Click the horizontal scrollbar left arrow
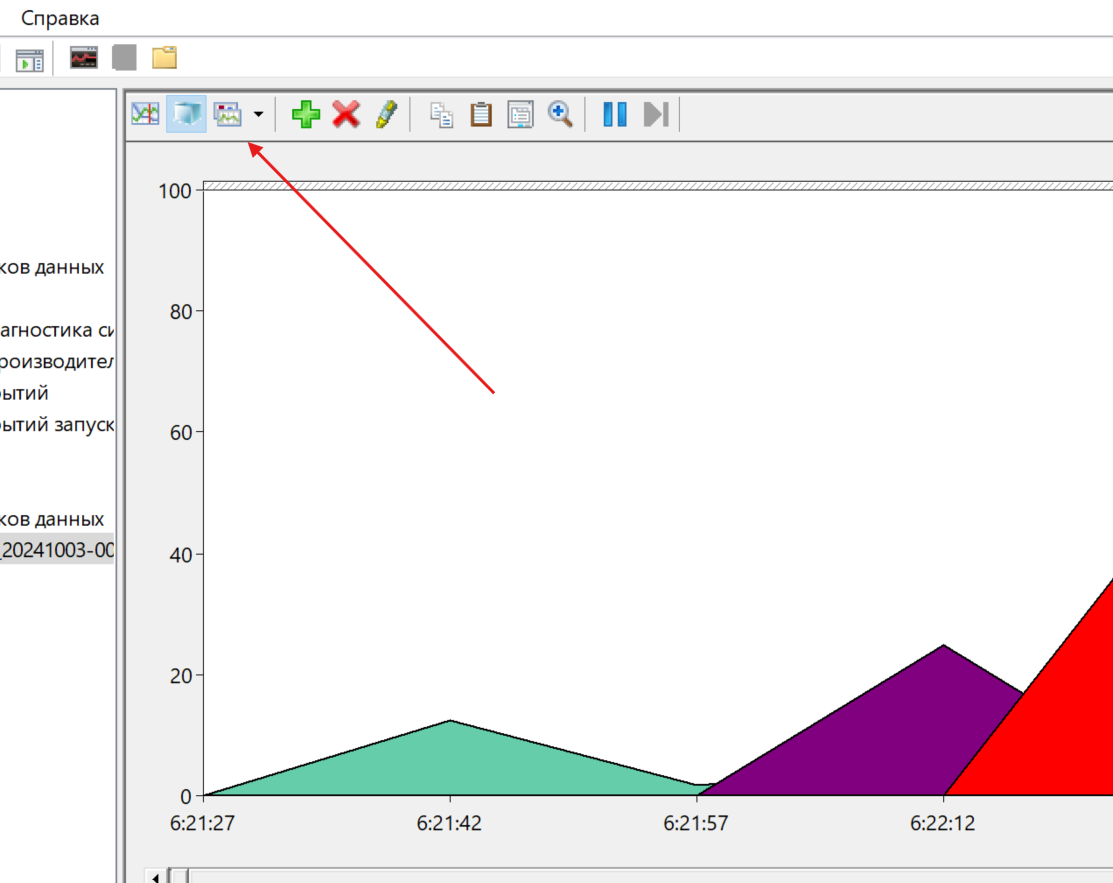The height and width of the screenshot is (883, 1113). pos(156,876)
